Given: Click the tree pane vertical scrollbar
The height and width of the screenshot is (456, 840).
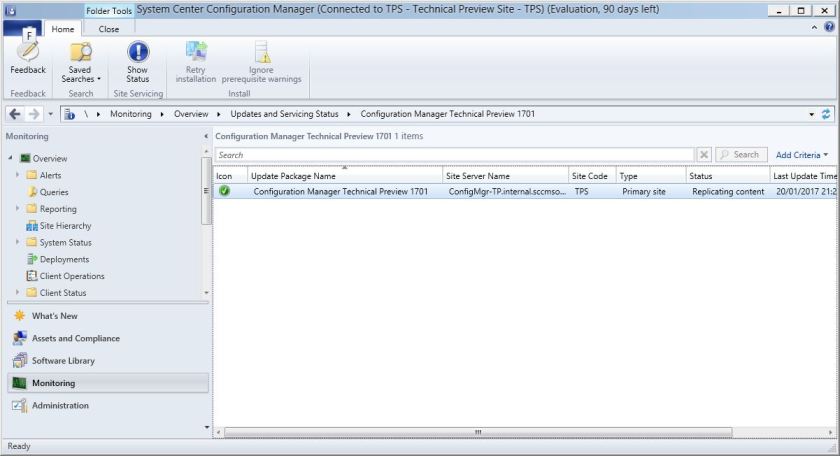Looking at the screenshot, I should click(x=206, y=191).
